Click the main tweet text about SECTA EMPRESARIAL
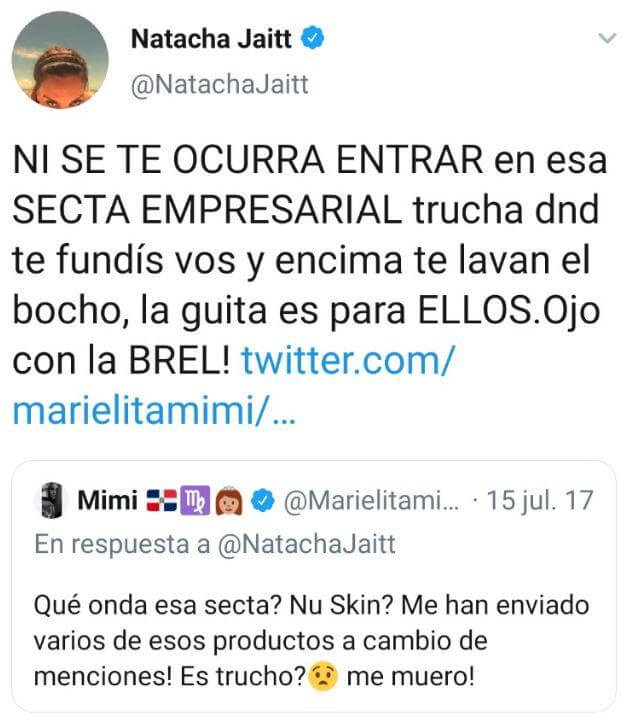Viewport: 627px width, 723px height. click(x=309, y=260)
